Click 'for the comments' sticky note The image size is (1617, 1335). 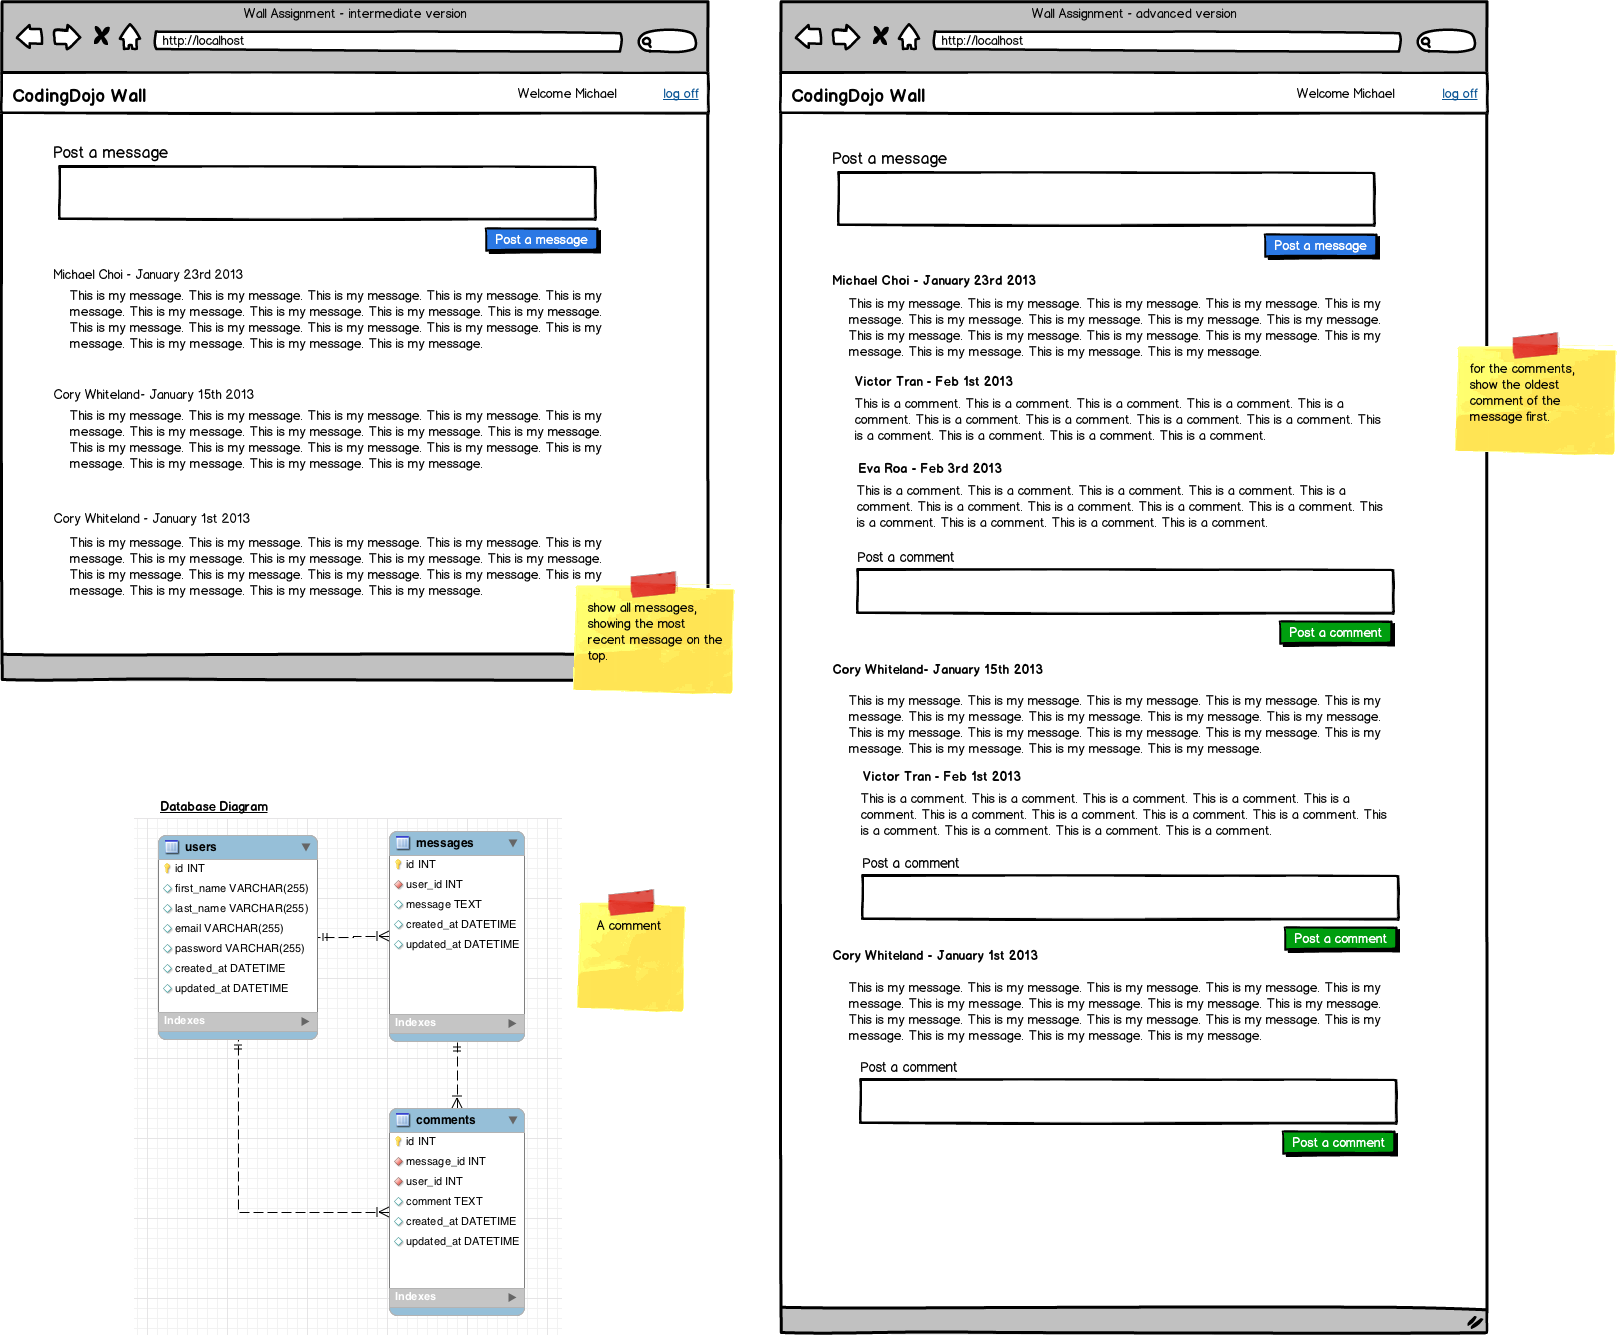click(1535, 395)
